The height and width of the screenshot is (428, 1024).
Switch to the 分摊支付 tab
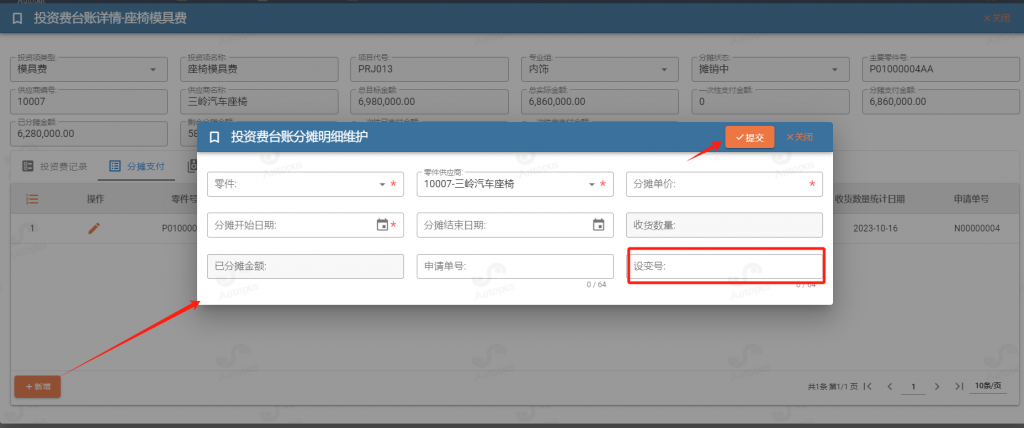tap(136, 166)
